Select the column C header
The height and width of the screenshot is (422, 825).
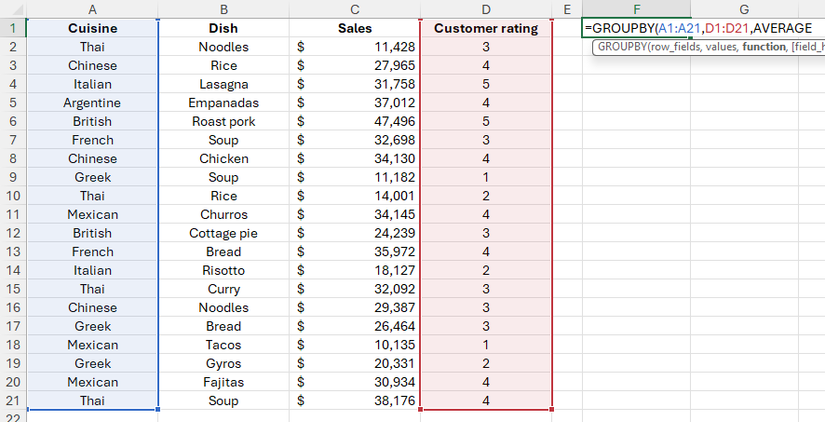coord(354,9)
